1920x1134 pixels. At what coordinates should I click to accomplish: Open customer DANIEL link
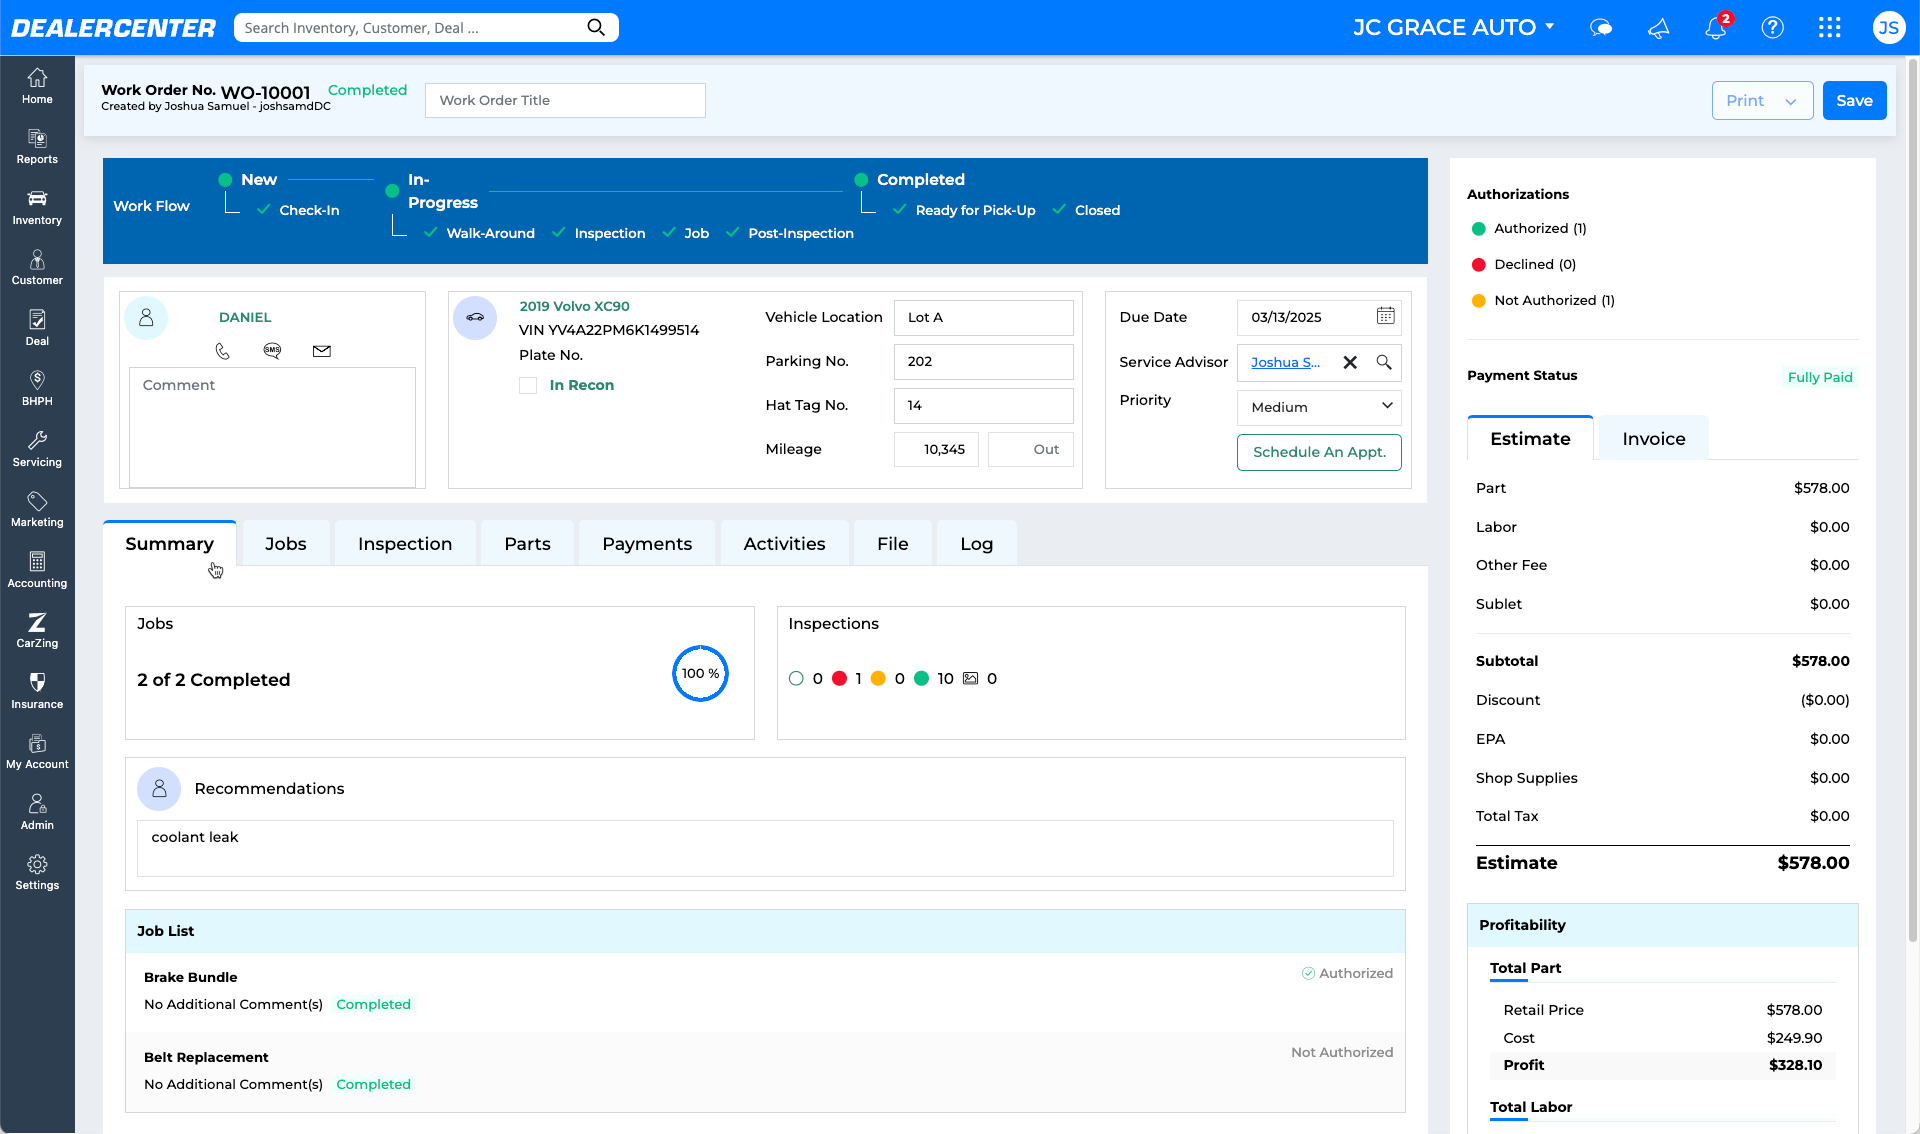[245, 317]
